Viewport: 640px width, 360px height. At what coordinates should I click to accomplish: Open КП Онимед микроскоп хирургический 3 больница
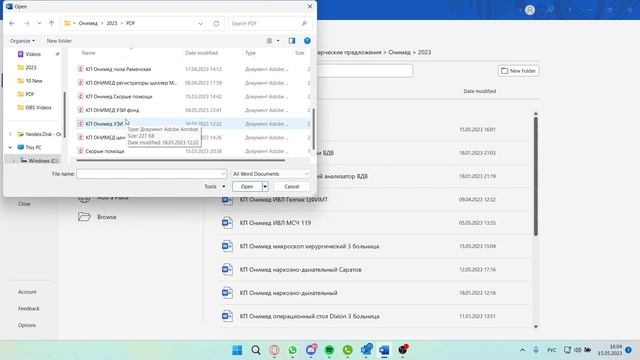click(376, 246)
